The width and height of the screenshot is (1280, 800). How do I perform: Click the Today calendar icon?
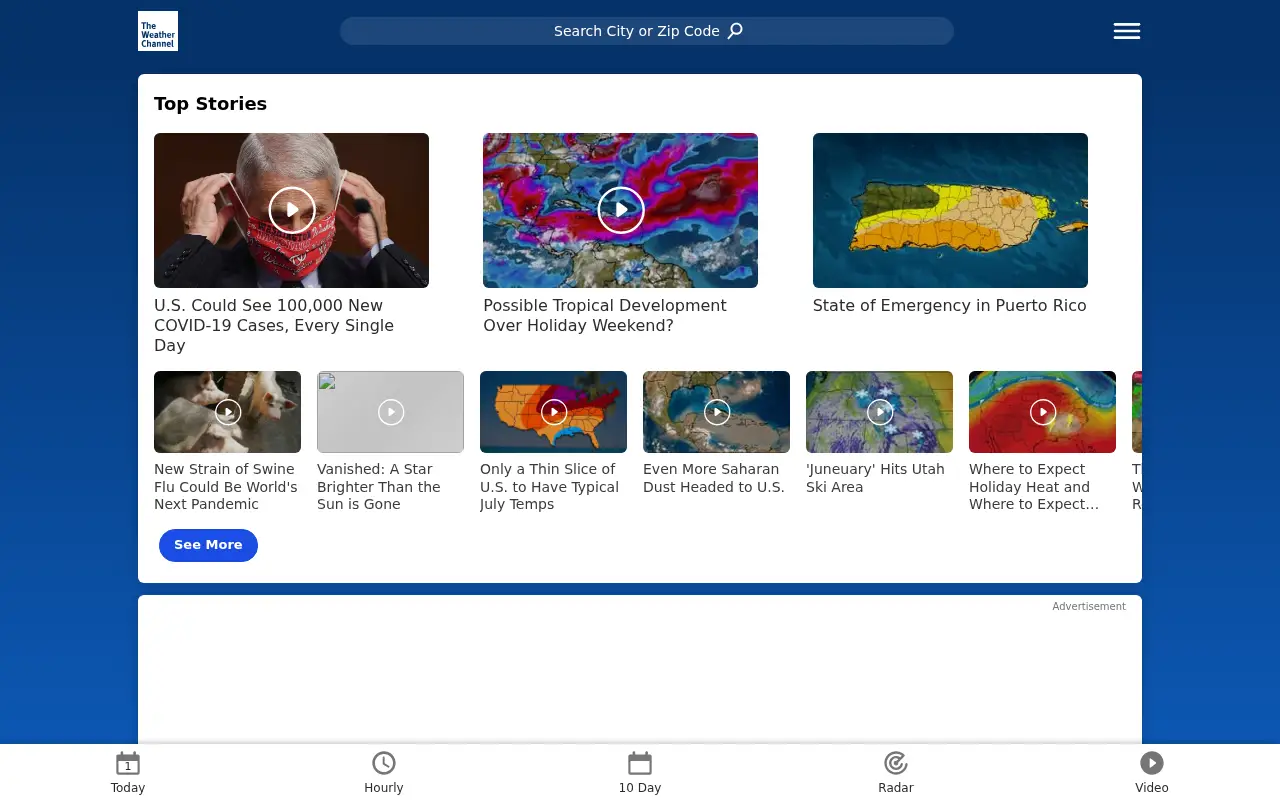point(128,764)
